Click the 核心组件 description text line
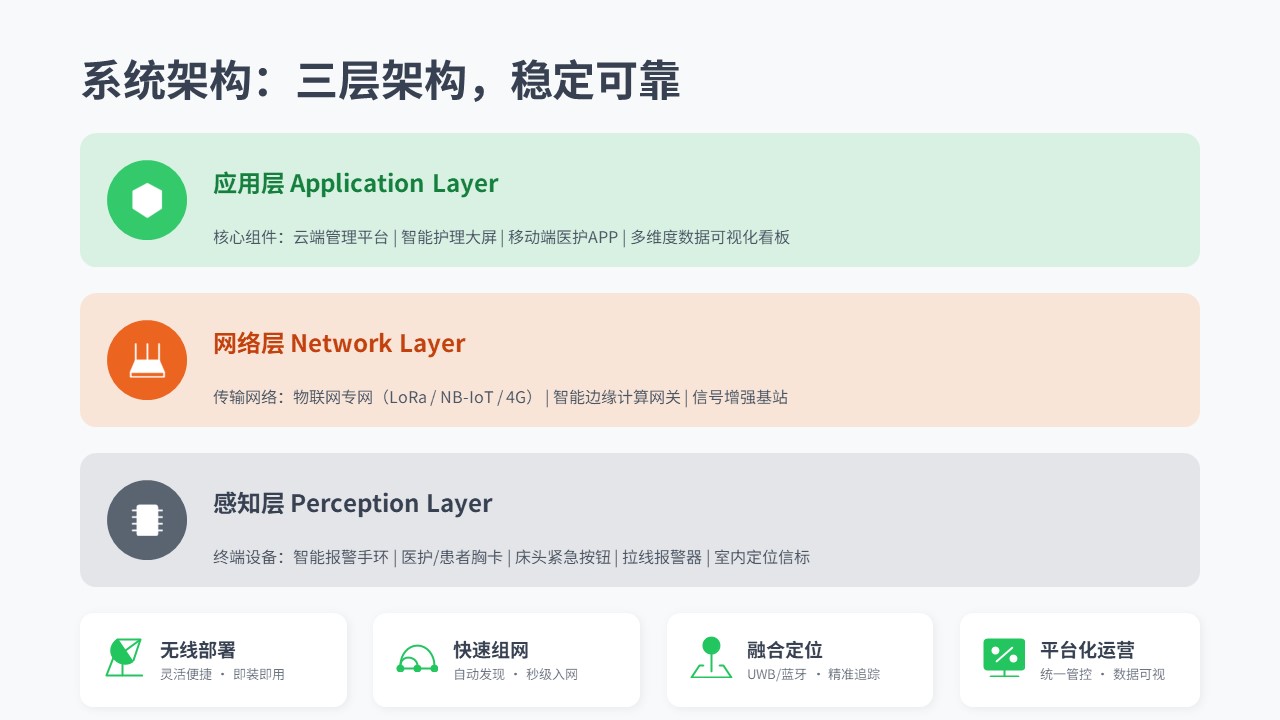 click(x=501, y=238)
